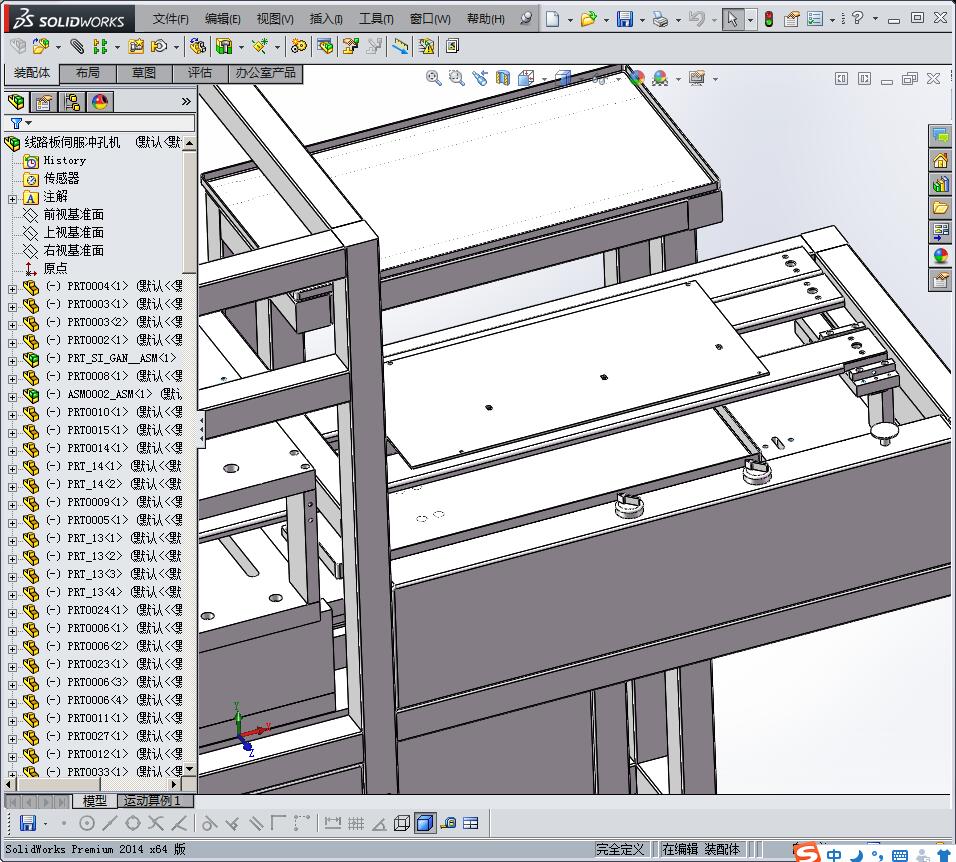
Task: Switch to the 运动算例 1 tab
Action: [153, 801]
